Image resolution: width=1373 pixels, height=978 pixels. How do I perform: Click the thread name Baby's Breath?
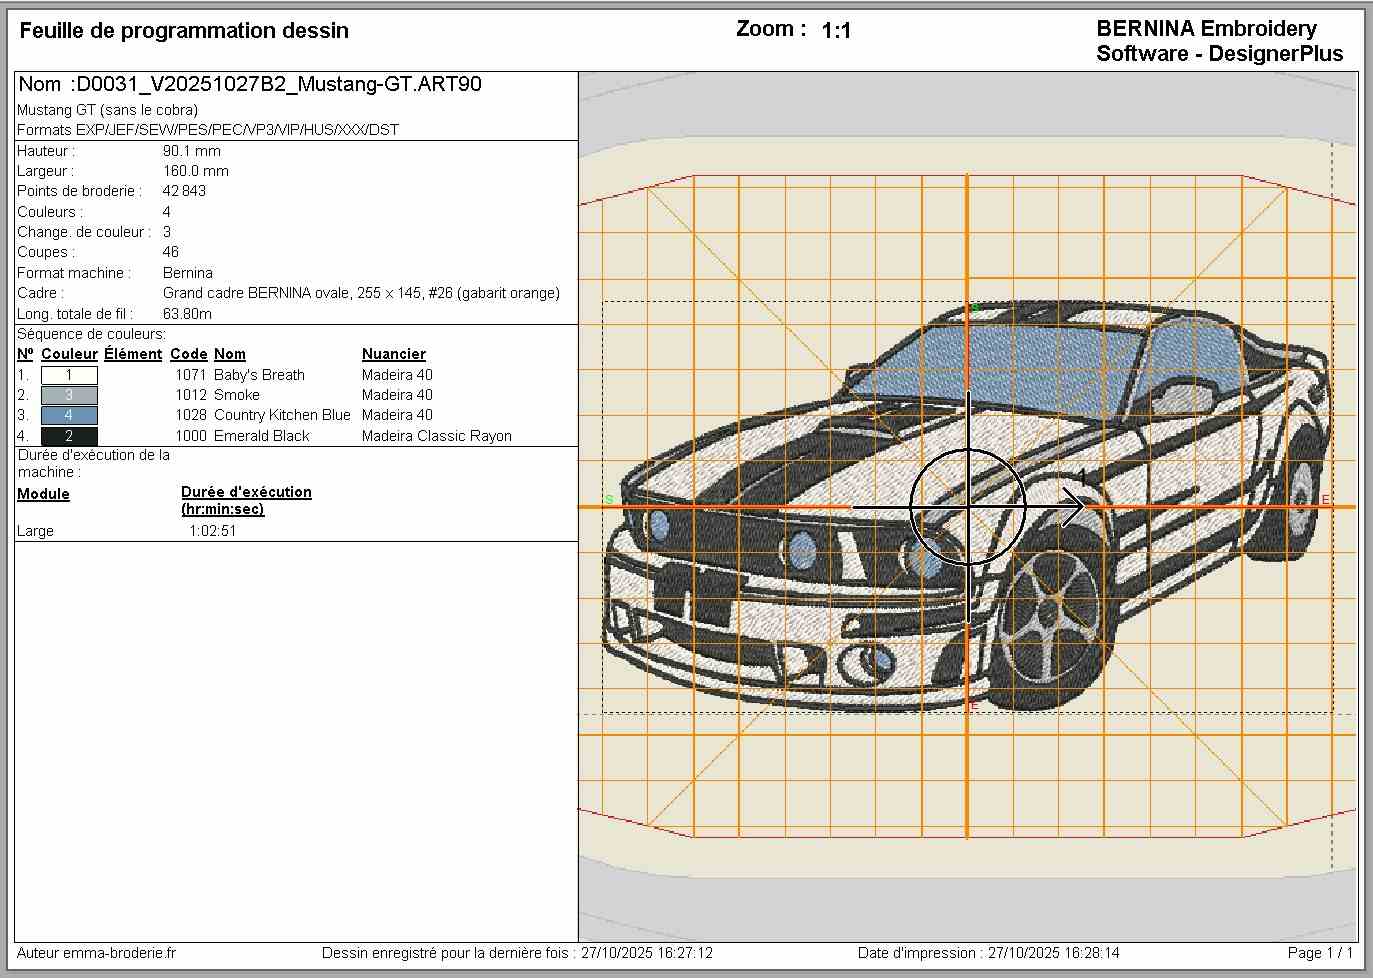(x=259, y=375)
